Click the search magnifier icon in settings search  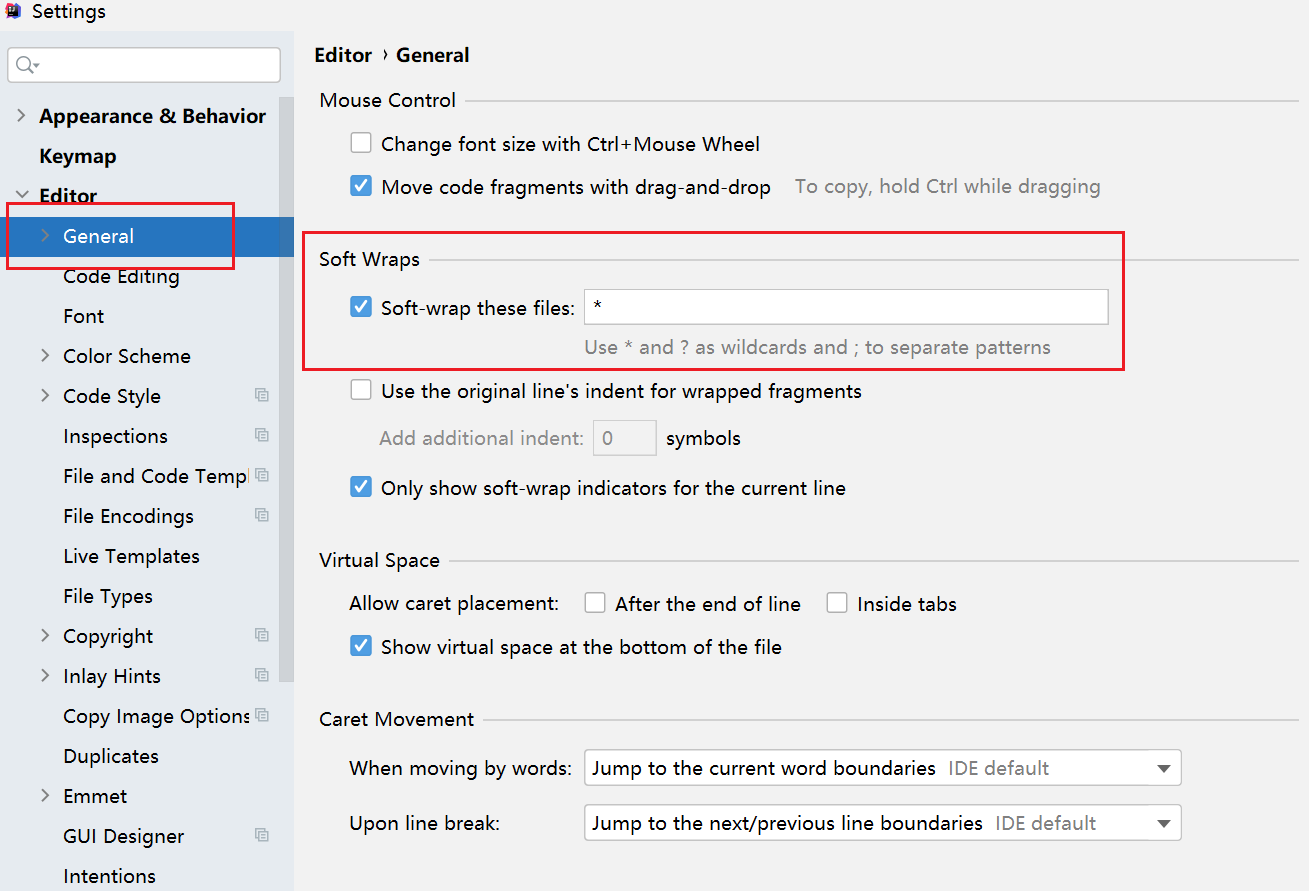(x=27, y=66)
